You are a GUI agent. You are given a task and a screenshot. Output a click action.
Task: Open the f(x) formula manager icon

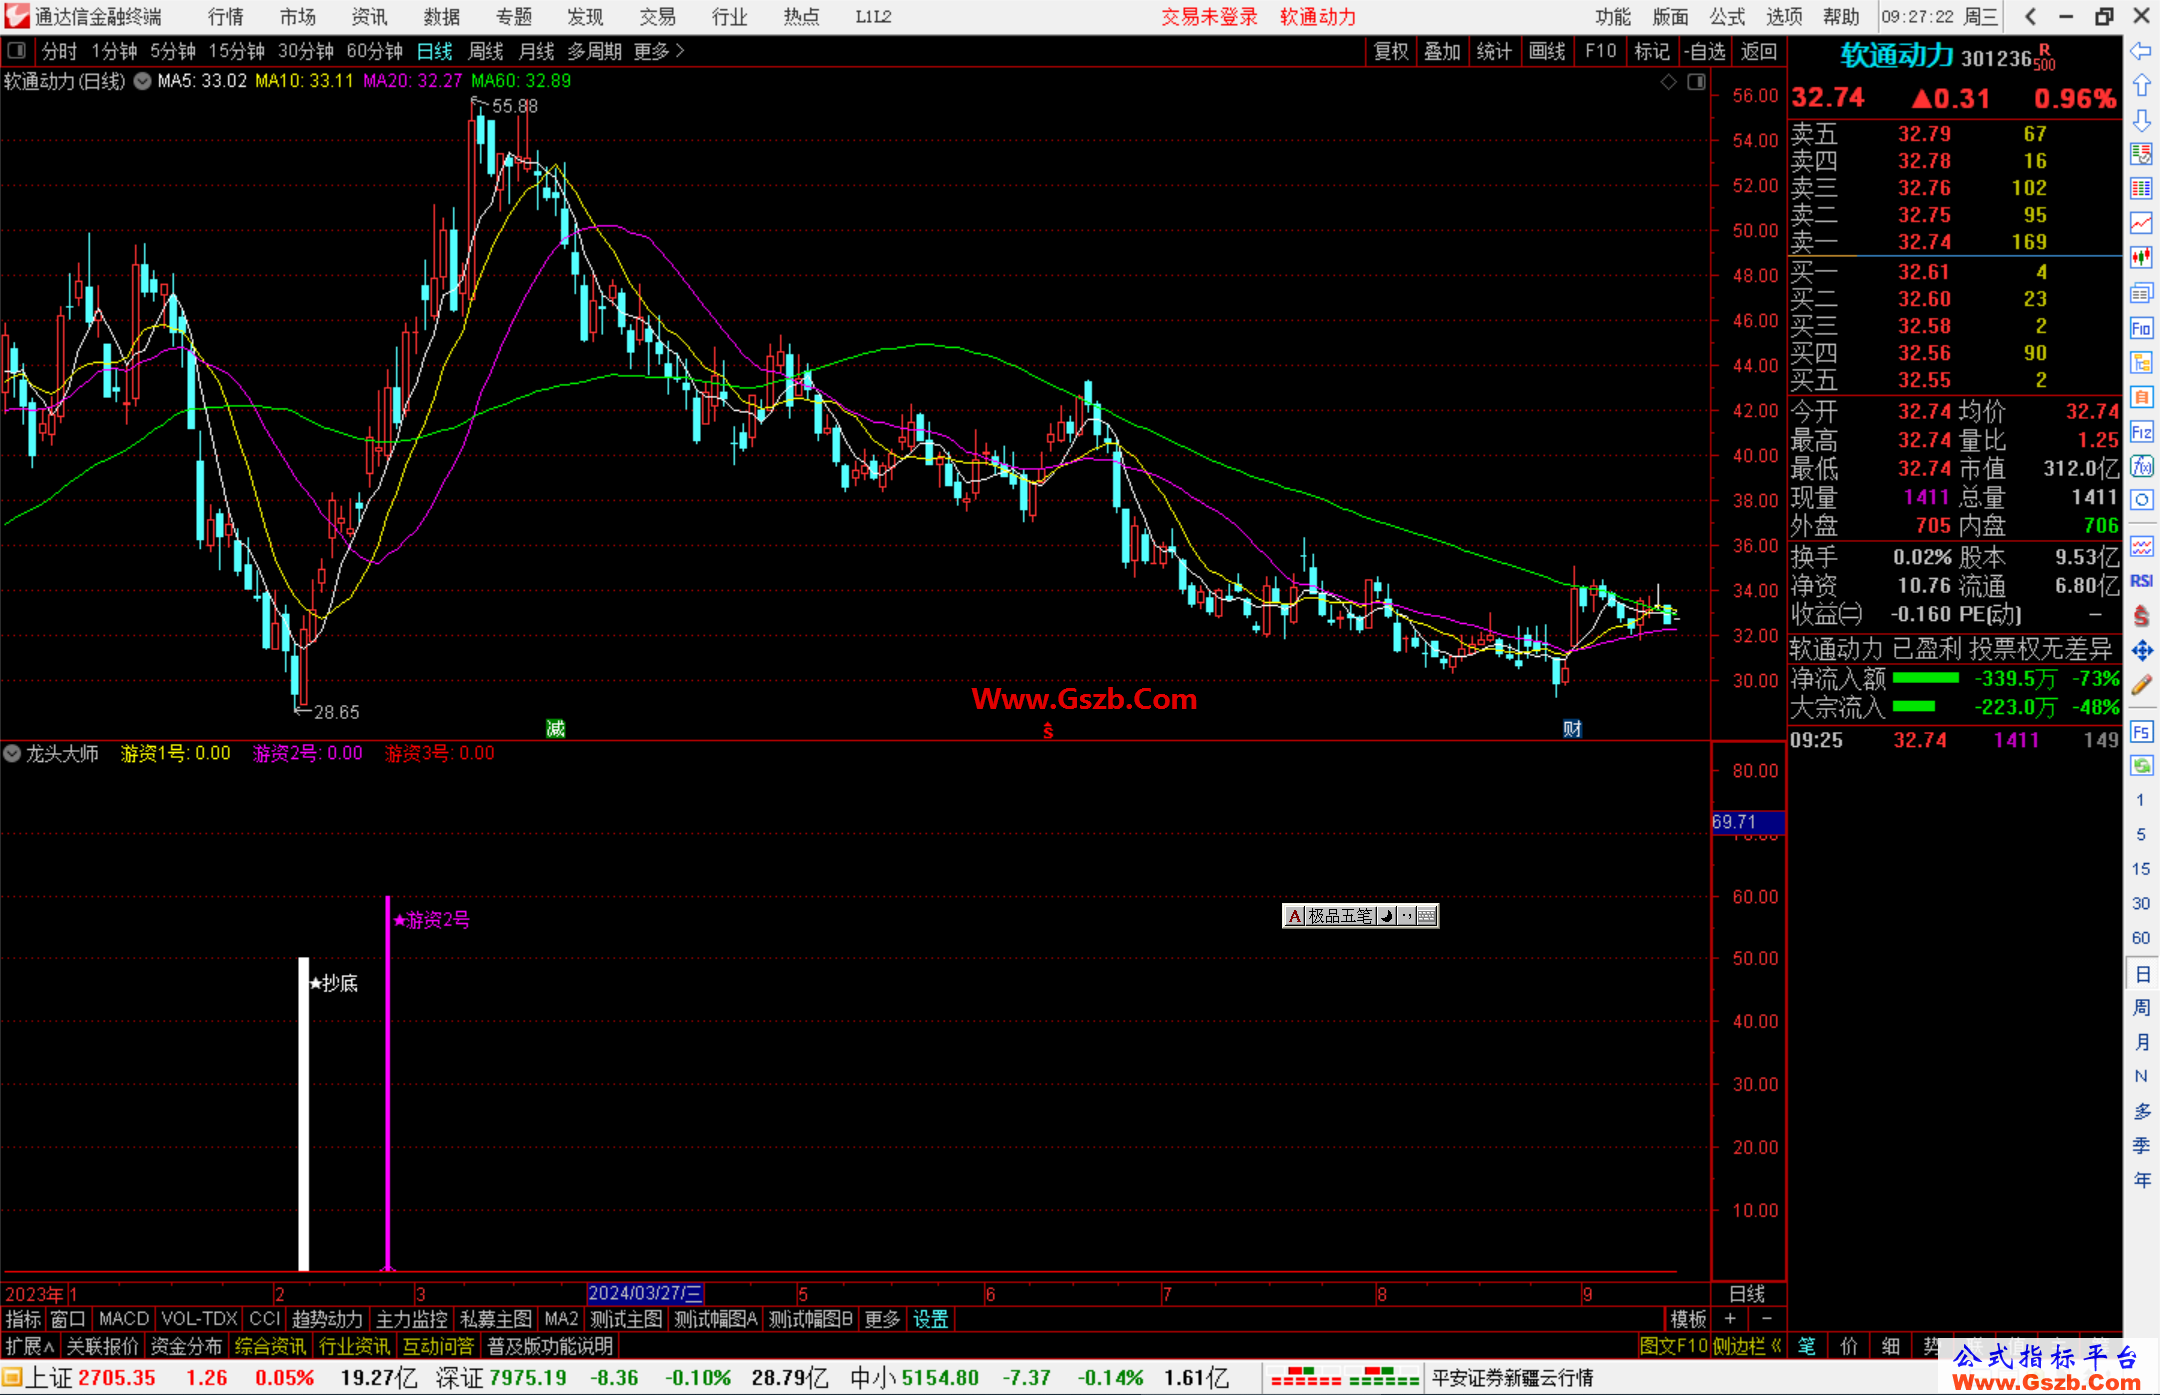(2141, 466)
